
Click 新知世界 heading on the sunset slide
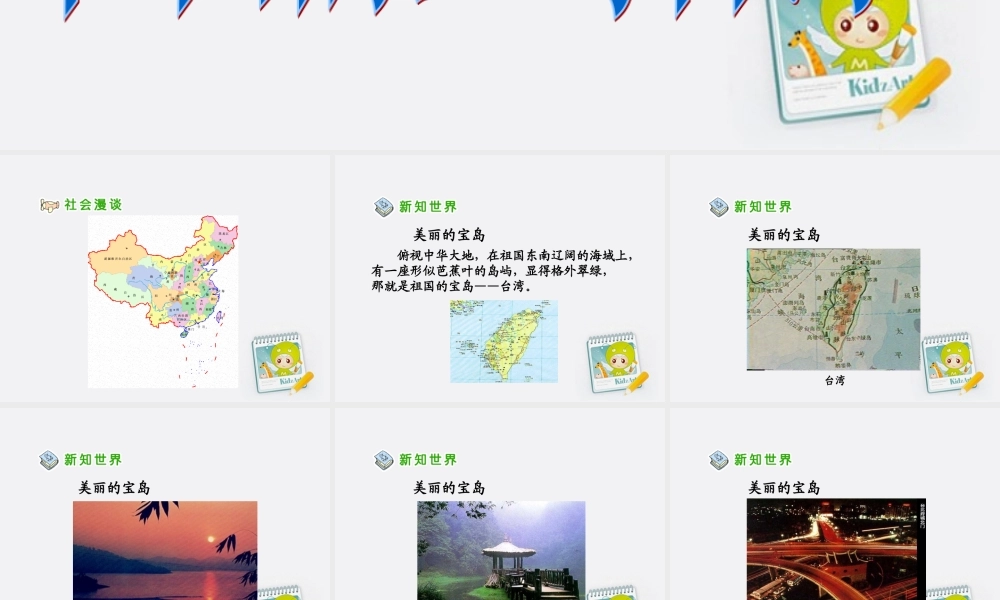pos(93,460)
